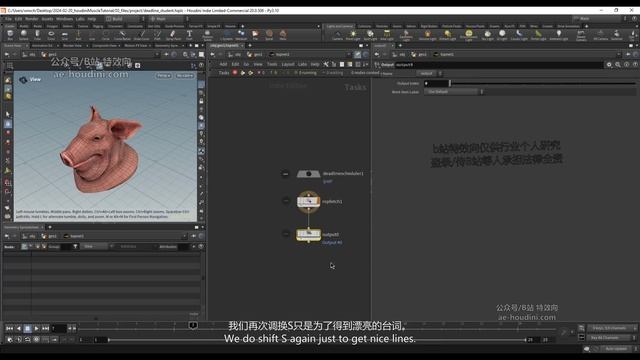Open the File menu
Image resolution: width=640 pixels, height=360 pixels.
(8, 19)
